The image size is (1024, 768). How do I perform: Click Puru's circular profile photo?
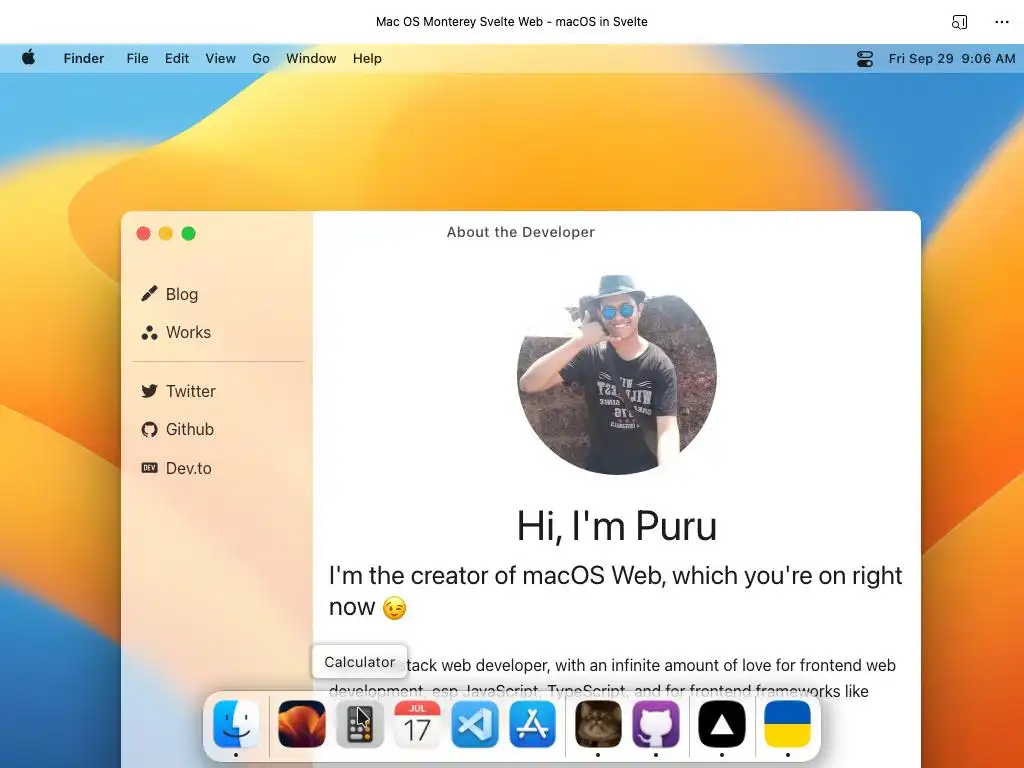click(617, 374)
